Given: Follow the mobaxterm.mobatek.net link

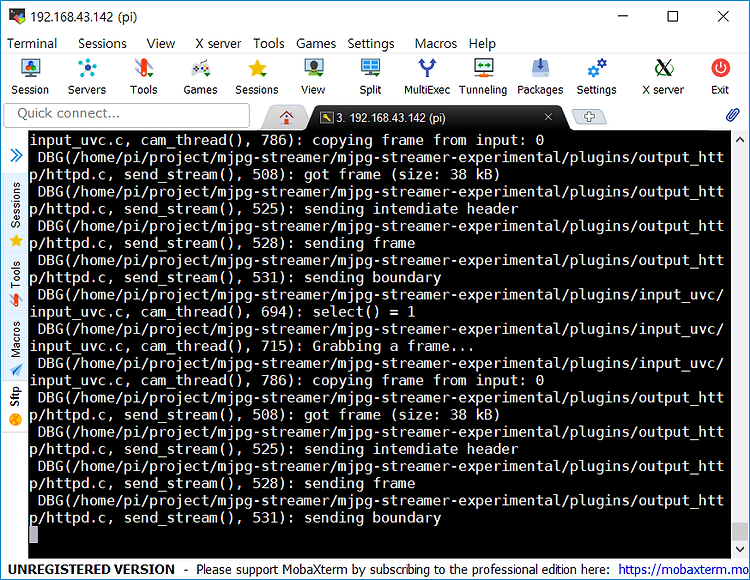Looking at the screenshot, I should click(x=683, y=569).
